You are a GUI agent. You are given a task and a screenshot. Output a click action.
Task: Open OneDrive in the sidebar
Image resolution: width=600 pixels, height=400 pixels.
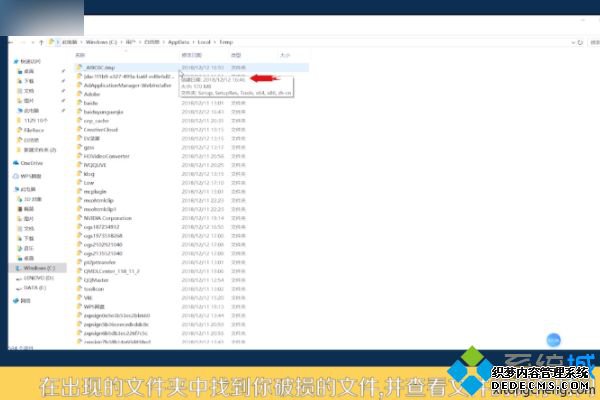click(x=28, y=163)
